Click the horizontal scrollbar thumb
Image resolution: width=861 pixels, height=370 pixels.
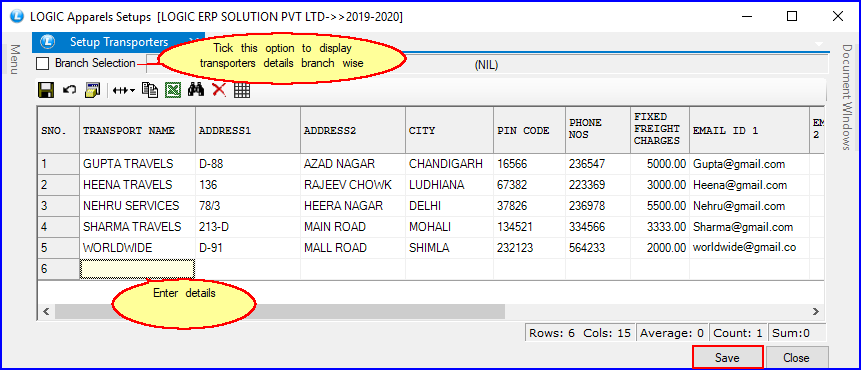(x=279, y=311)
